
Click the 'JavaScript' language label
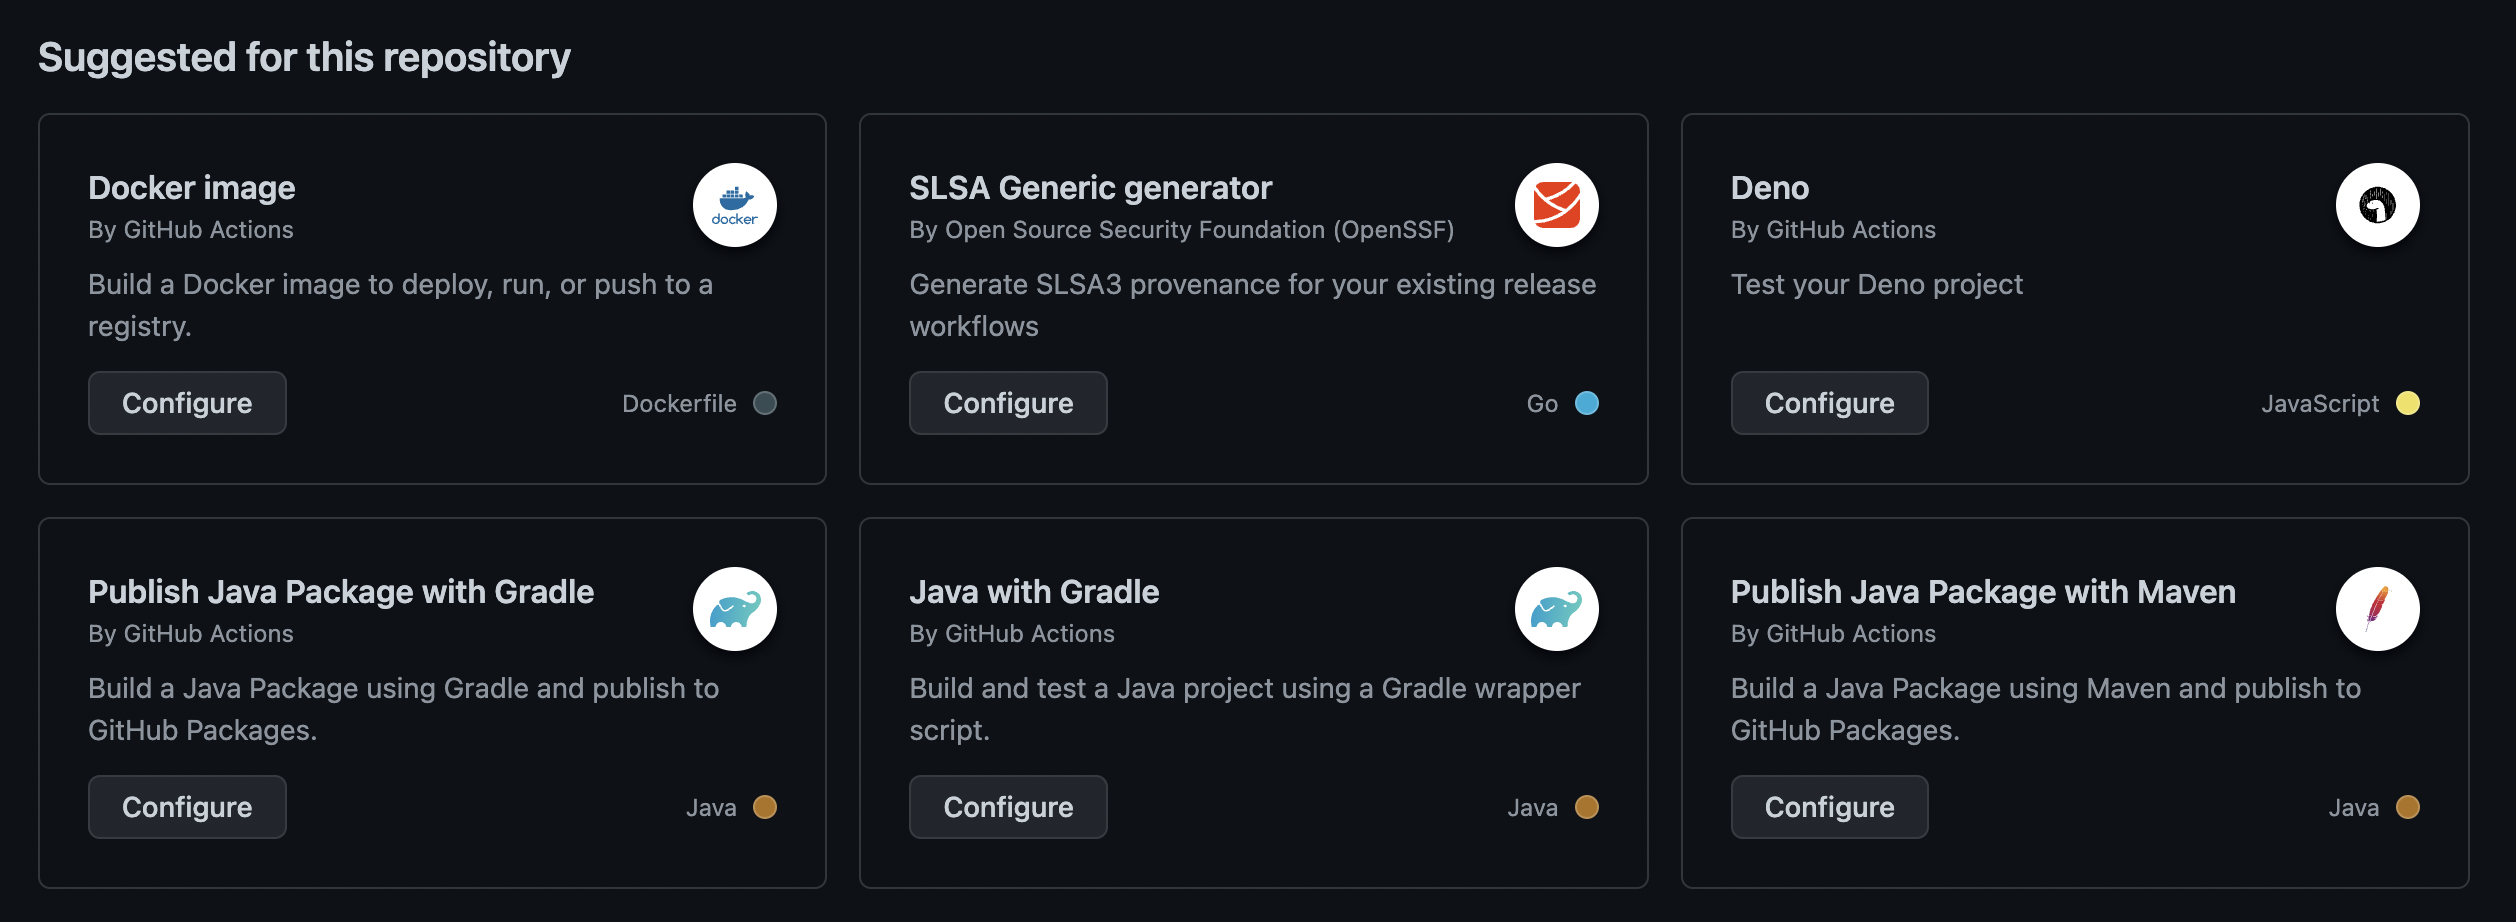pos(2320,404)
